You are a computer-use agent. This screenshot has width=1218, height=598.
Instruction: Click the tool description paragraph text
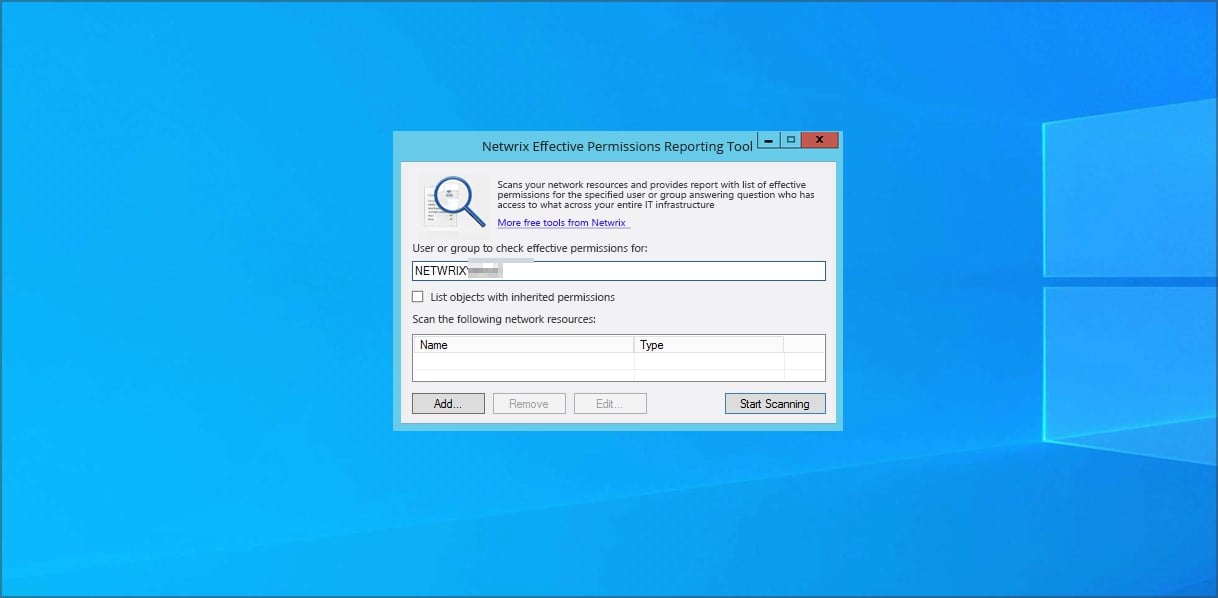tap(656, 194)
